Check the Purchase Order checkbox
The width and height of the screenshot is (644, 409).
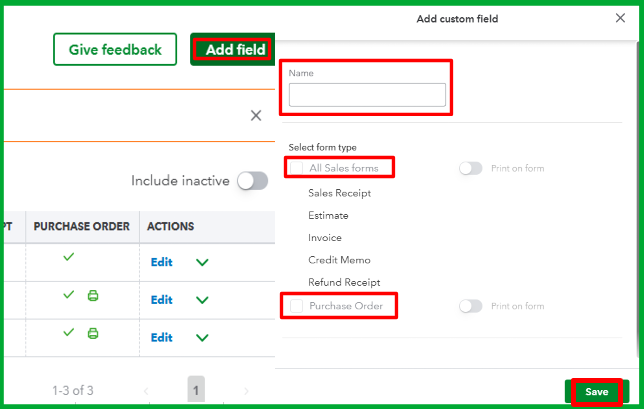coord(297,305)
